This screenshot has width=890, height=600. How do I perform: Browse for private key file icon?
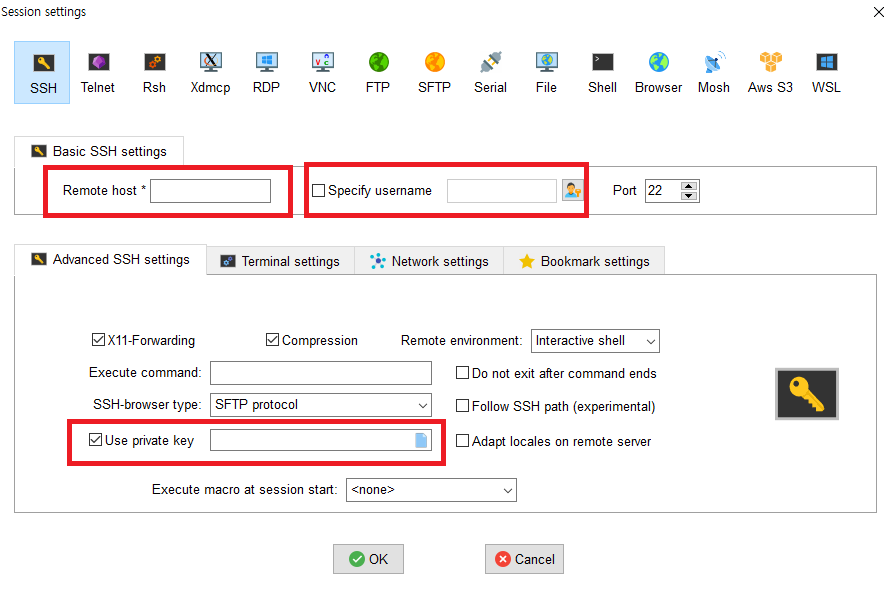pos(421,440)
